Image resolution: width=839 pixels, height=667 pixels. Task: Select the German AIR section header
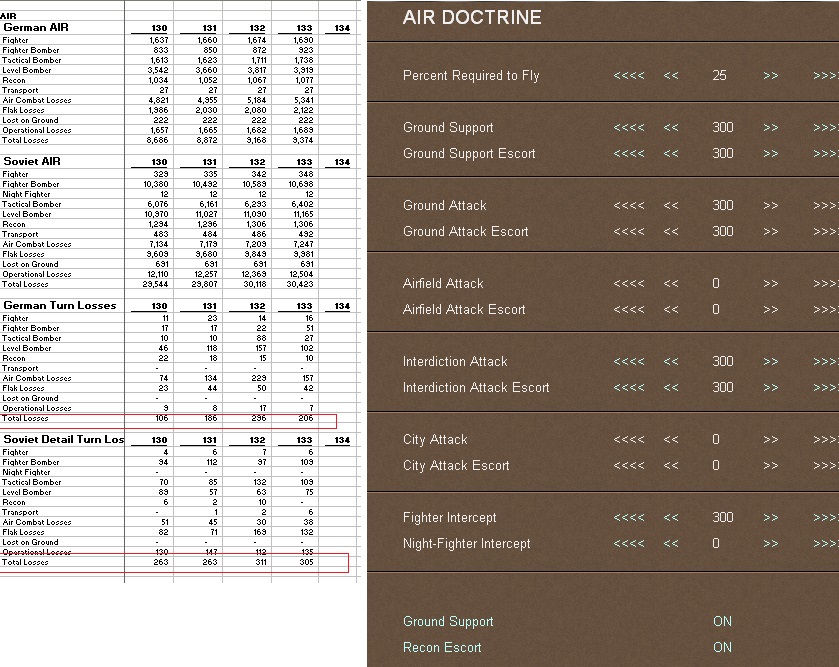[36, 27]
